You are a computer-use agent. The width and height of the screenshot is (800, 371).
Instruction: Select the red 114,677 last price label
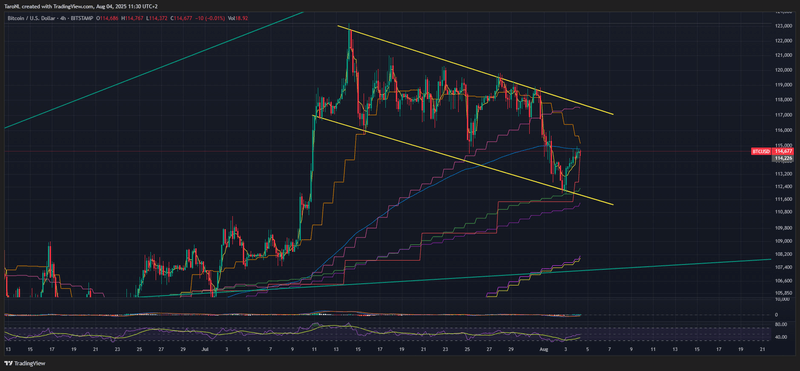(783, 152)
